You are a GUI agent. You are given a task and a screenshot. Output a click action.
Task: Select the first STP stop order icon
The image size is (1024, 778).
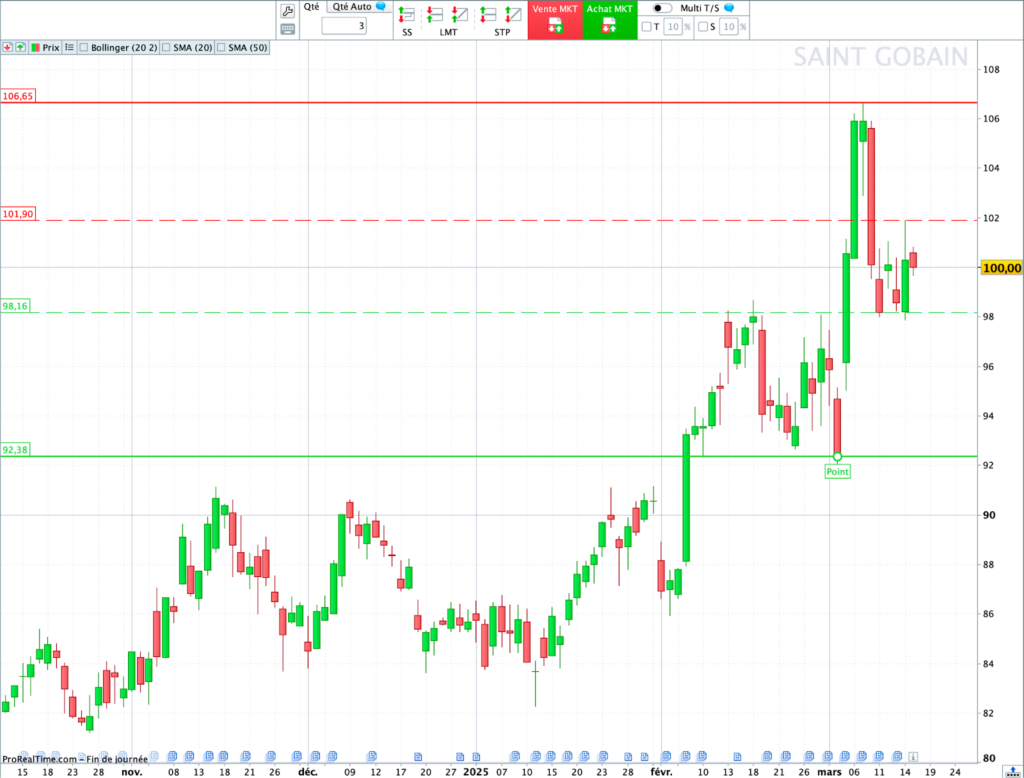(x=488, y=14)
